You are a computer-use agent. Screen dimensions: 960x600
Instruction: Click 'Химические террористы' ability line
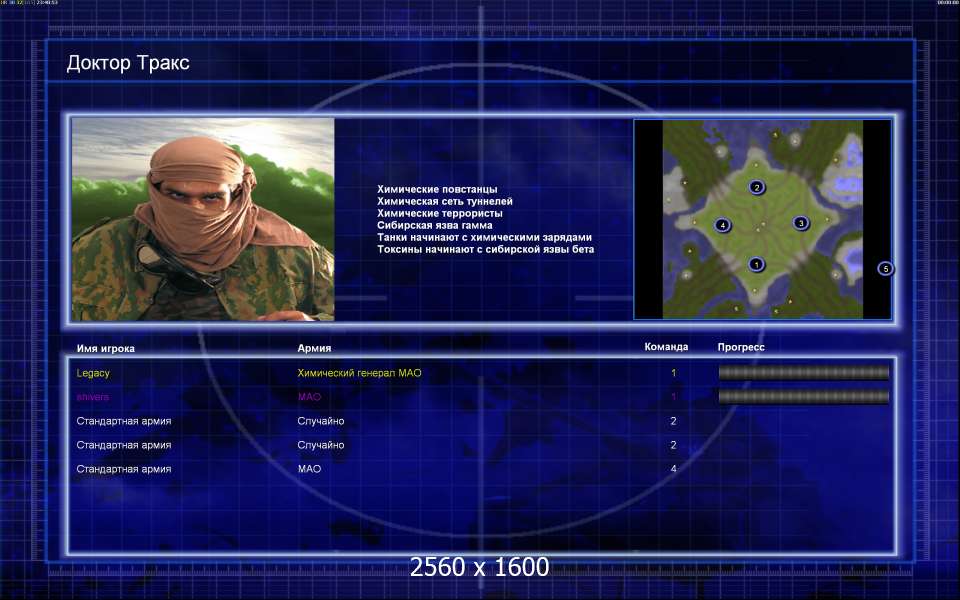pos(440,213)
